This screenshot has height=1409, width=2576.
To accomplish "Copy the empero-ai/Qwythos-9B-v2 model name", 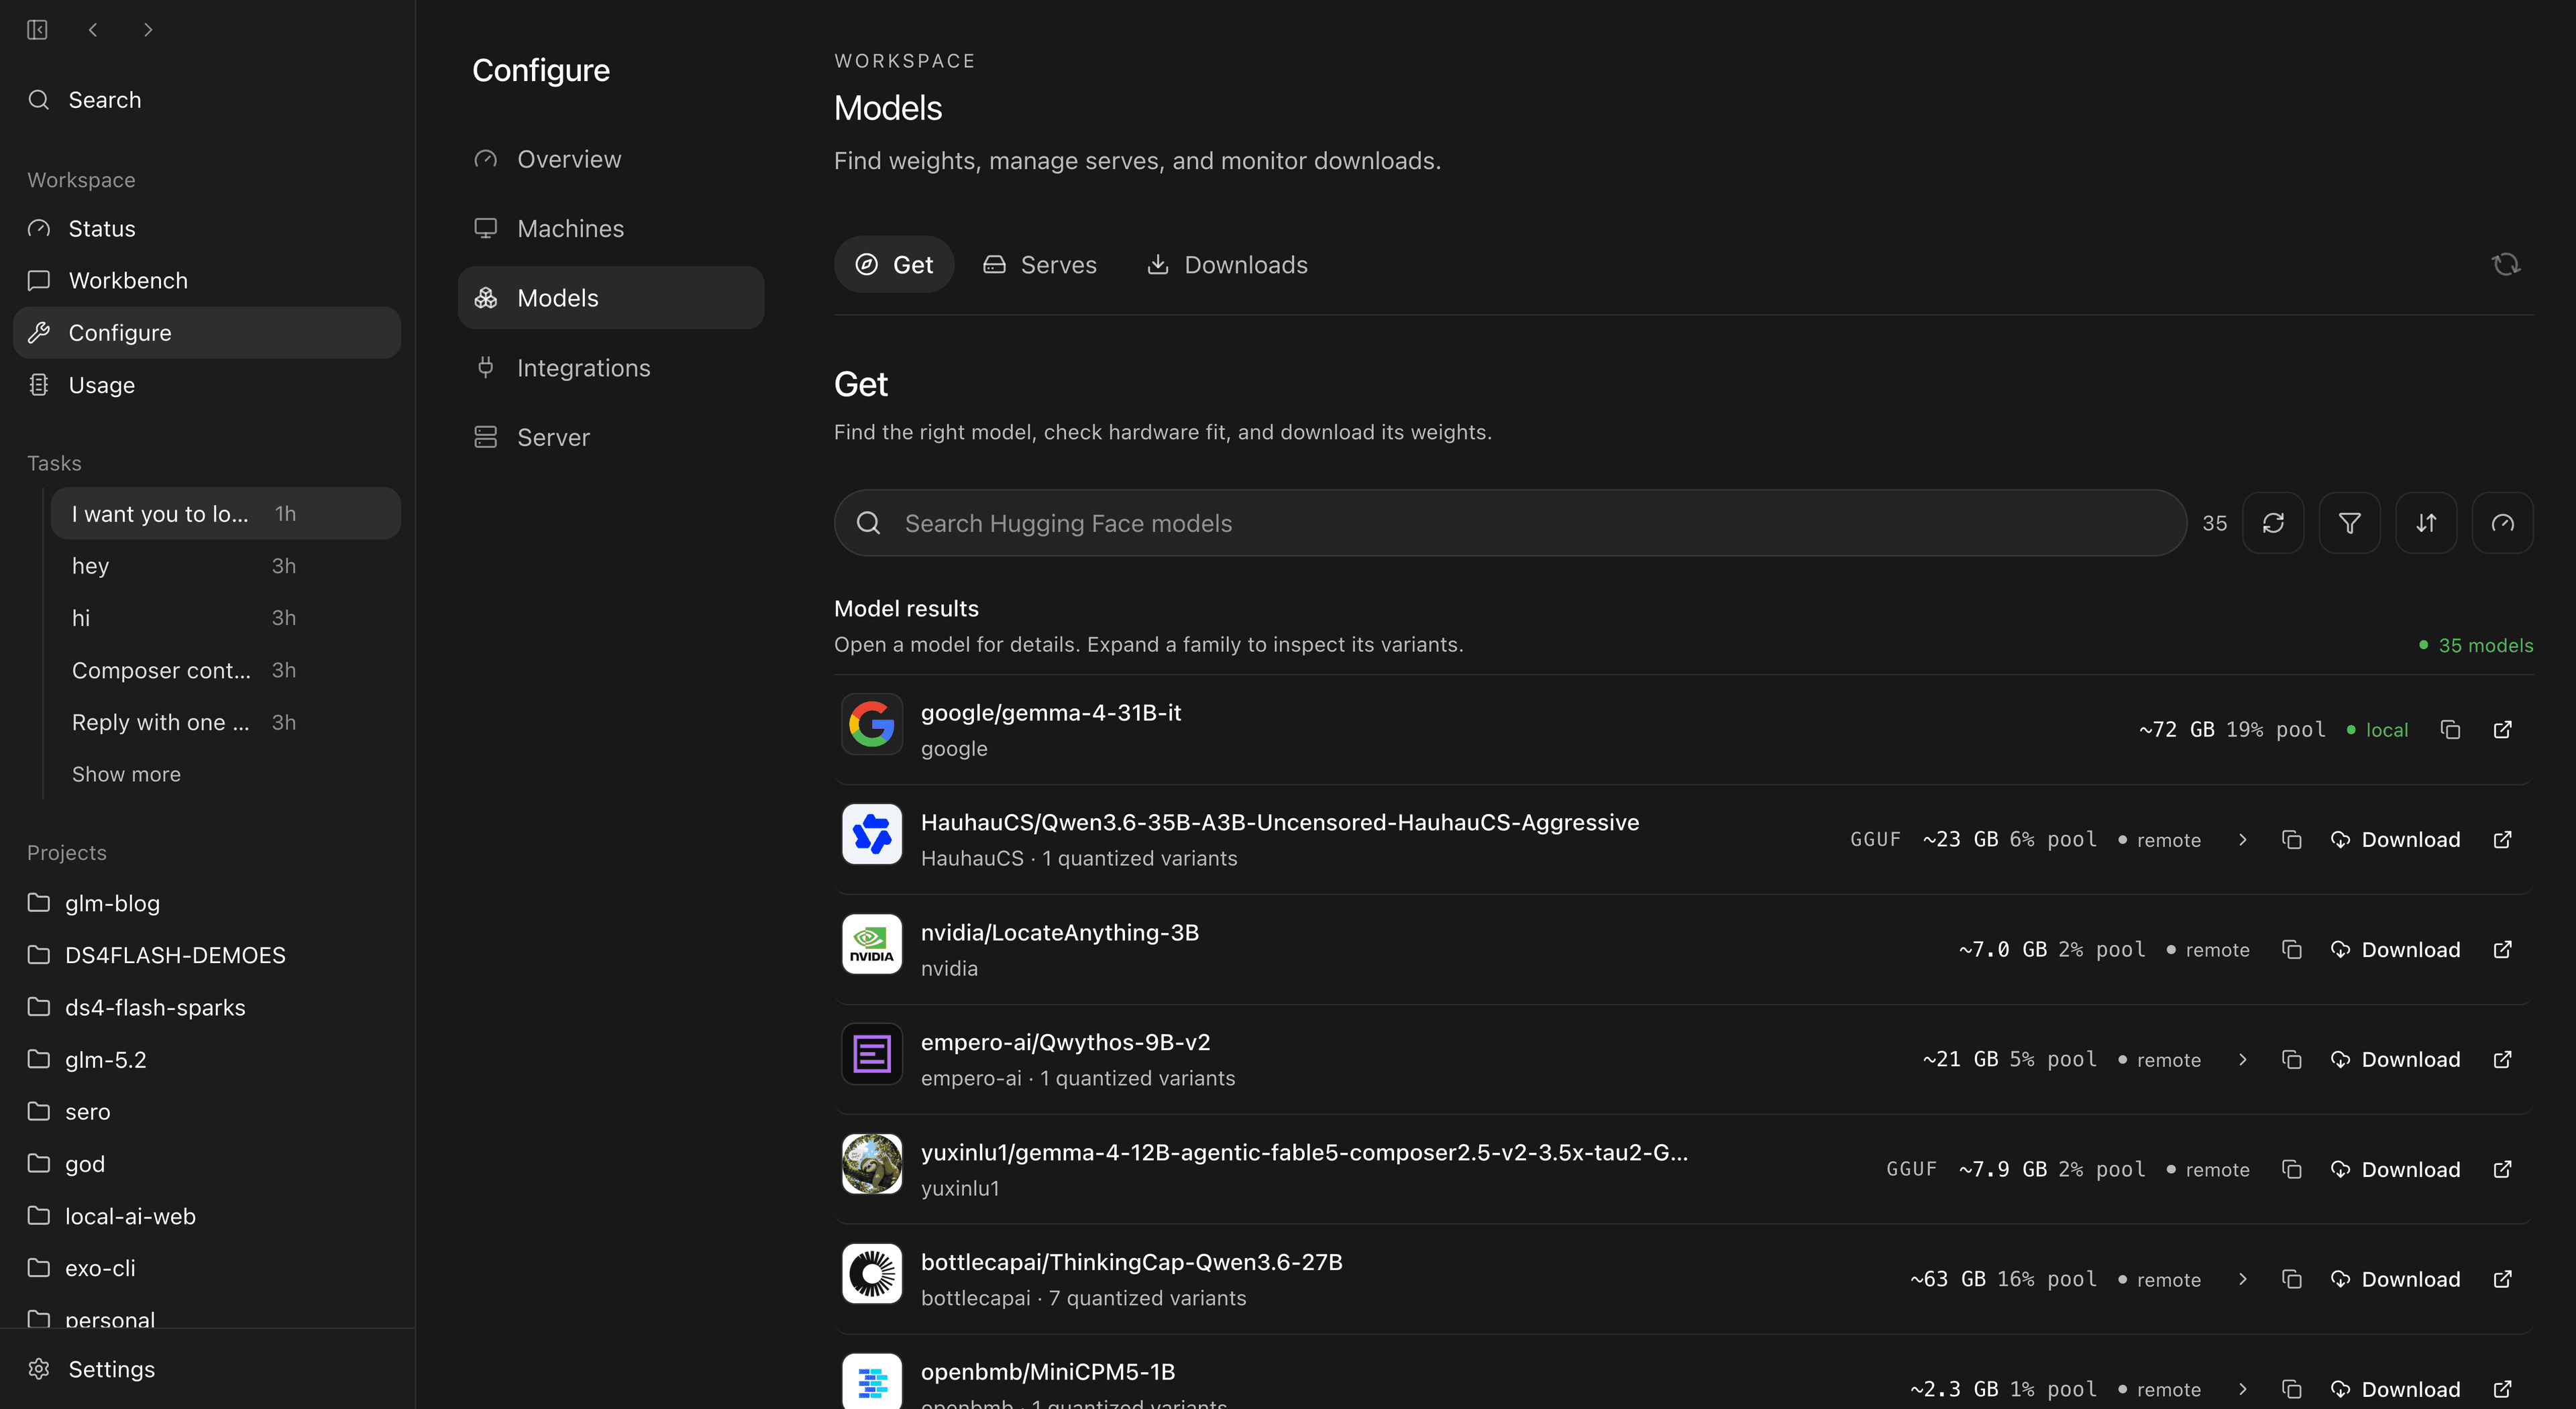I will click(2291, 1060).
